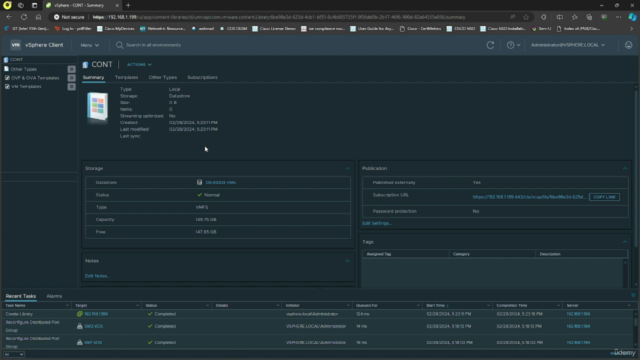Click the SW2-VDS switch icon in tasks

tap(80, 326)
